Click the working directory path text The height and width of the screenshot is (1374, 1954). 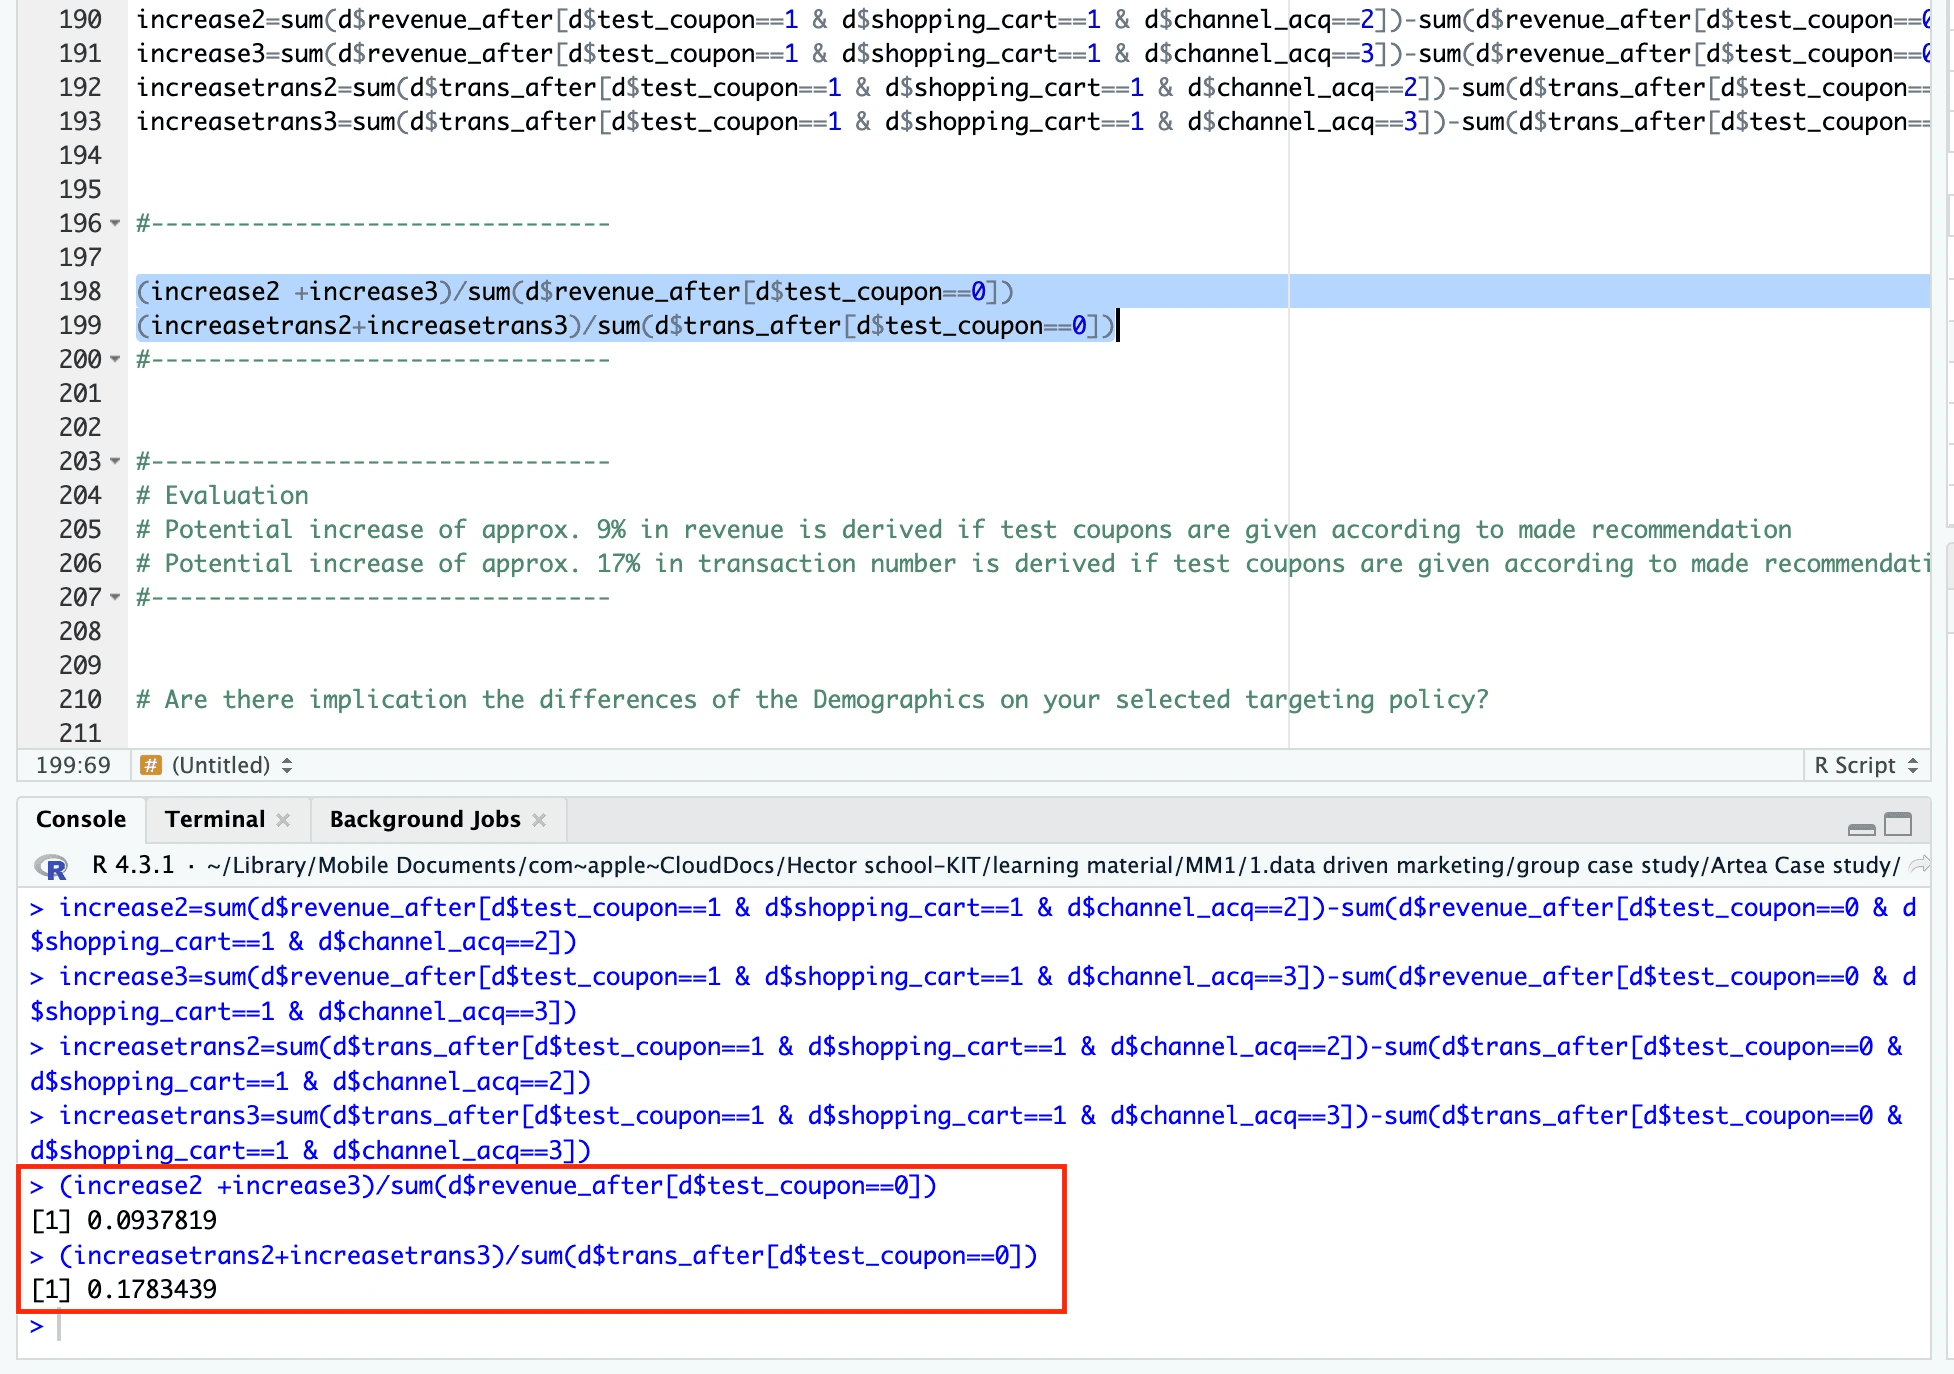coord(1052,866)
